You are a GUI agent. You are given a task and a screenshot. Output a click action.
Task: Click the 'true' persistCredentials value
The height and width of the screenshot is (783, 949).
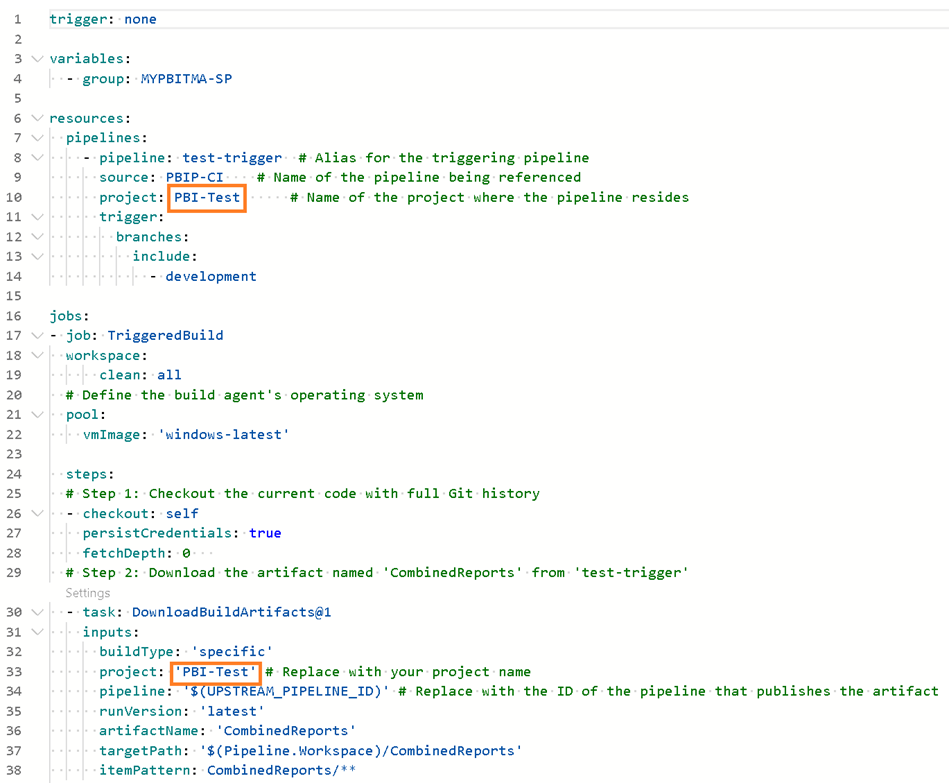265,534
